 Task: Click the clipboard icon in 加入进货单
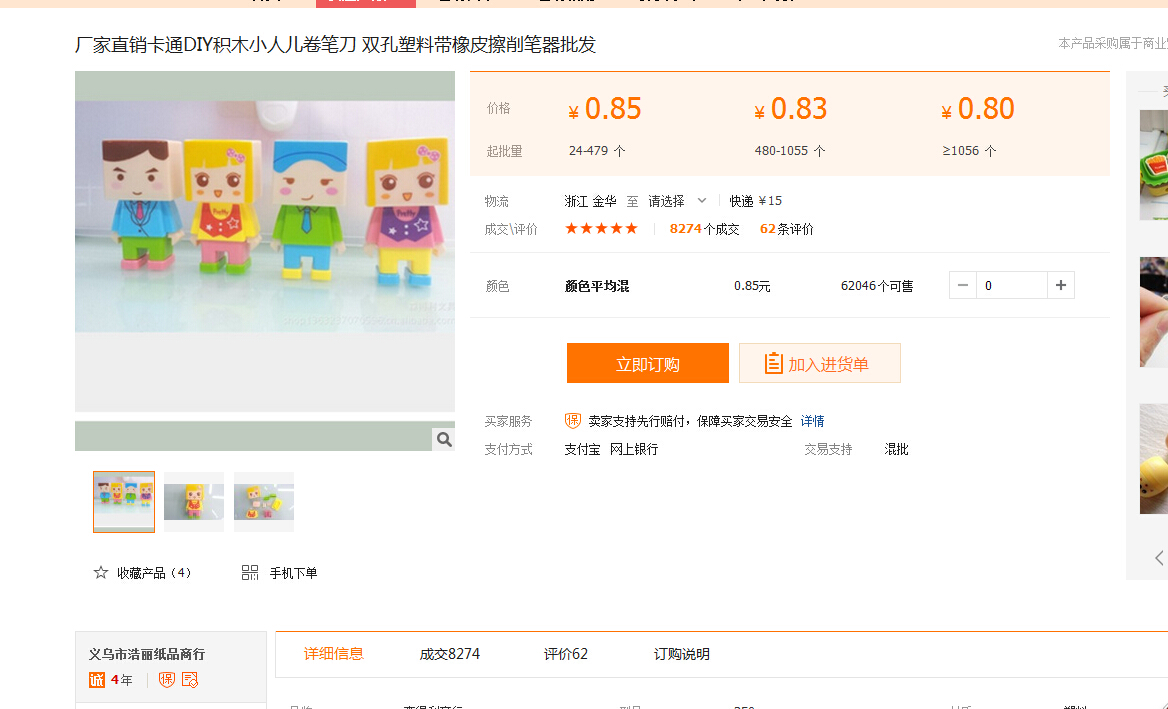click(x=773, y=364)
